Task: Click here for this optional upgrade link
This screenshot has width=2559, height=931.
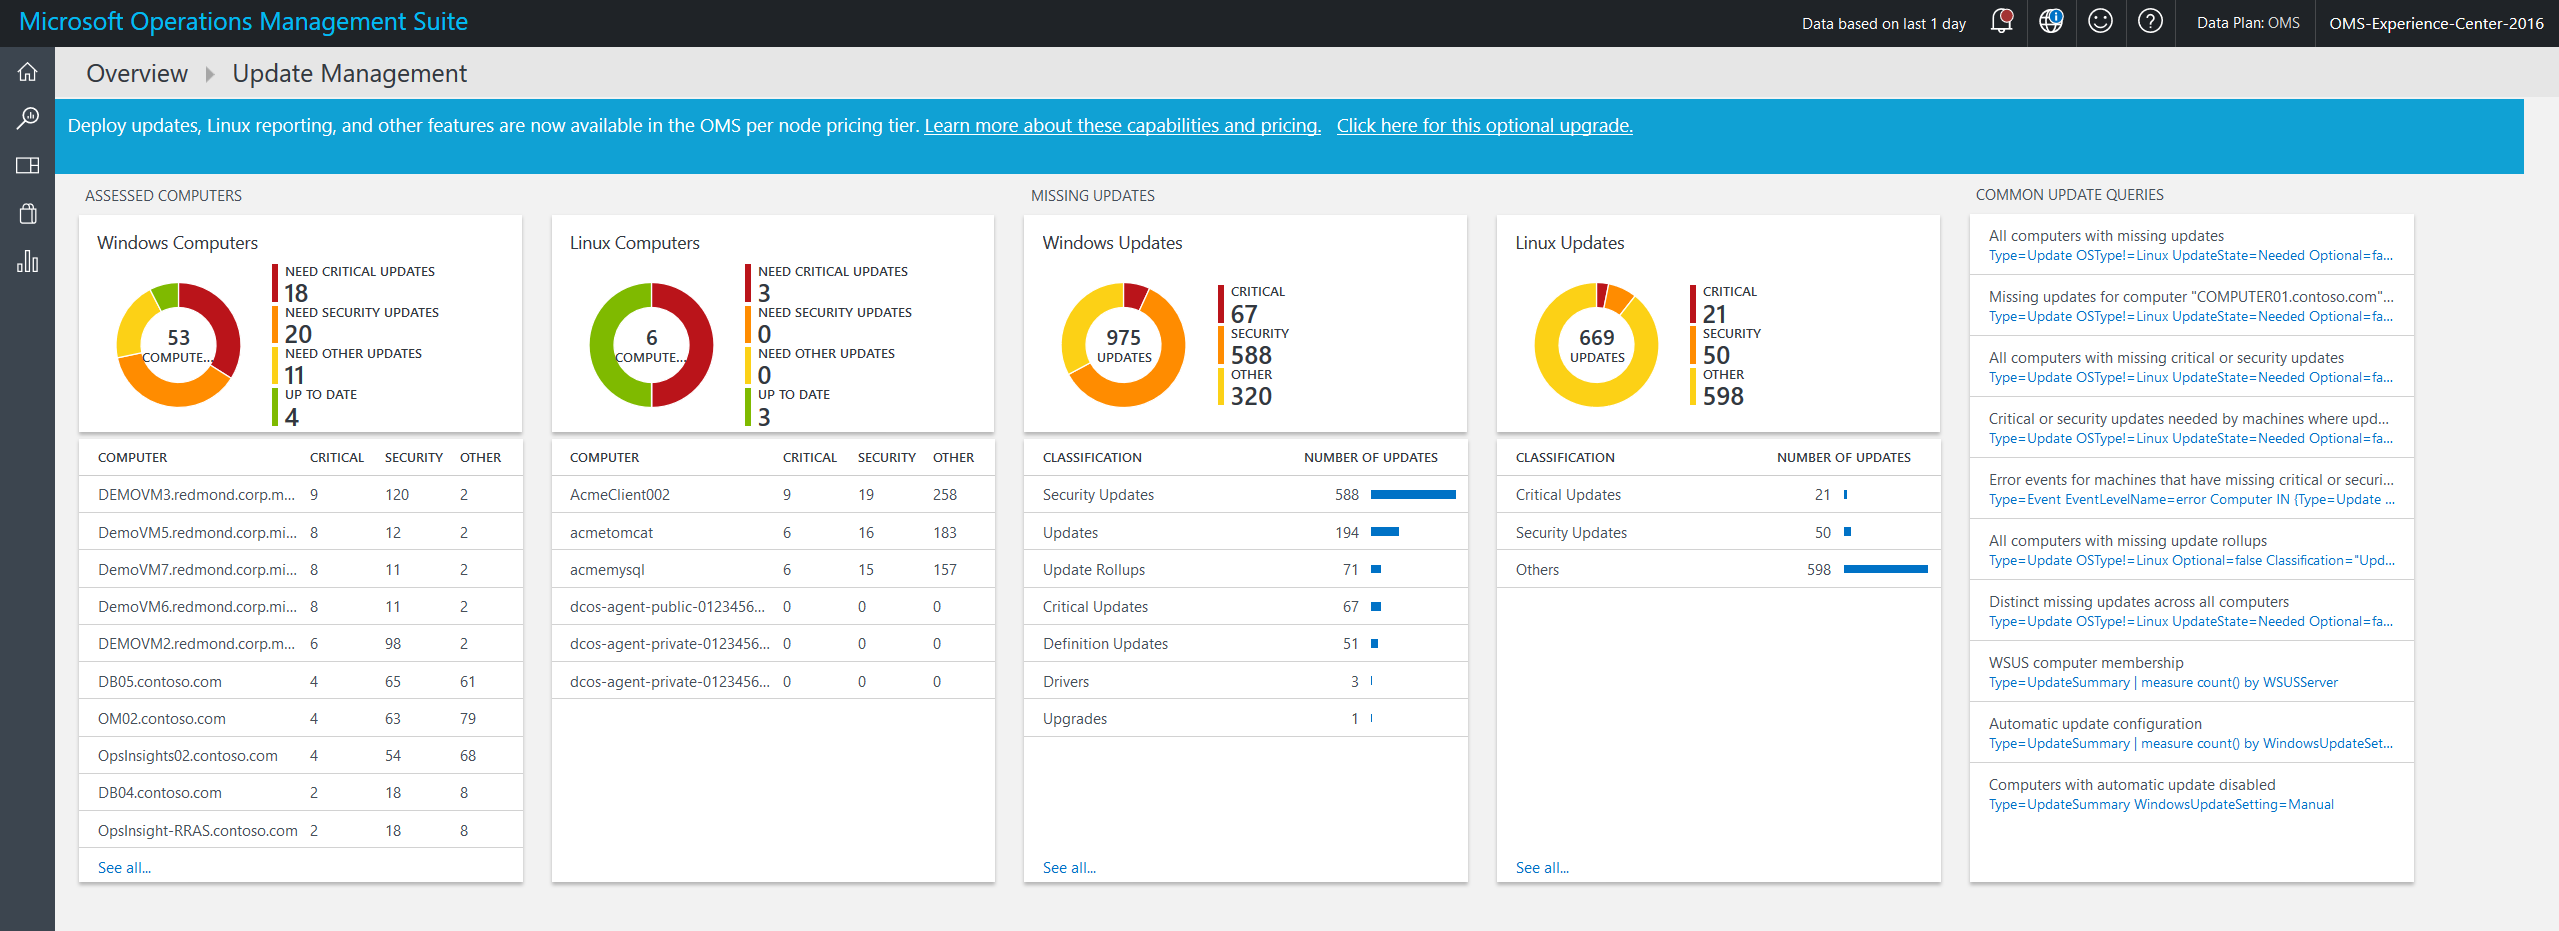Action: [x=1484, y=126]
